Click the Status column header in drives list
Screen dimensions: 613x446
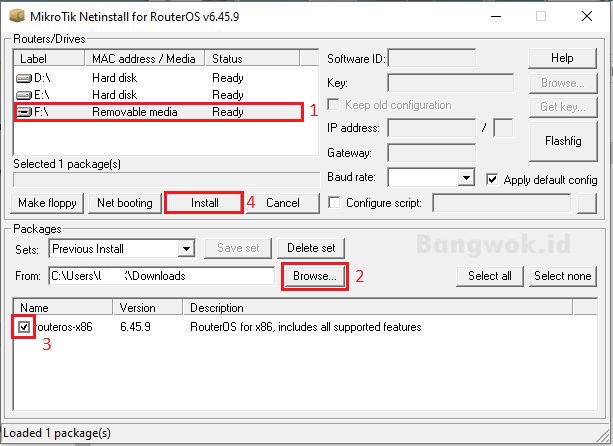[x=252, y=59]
